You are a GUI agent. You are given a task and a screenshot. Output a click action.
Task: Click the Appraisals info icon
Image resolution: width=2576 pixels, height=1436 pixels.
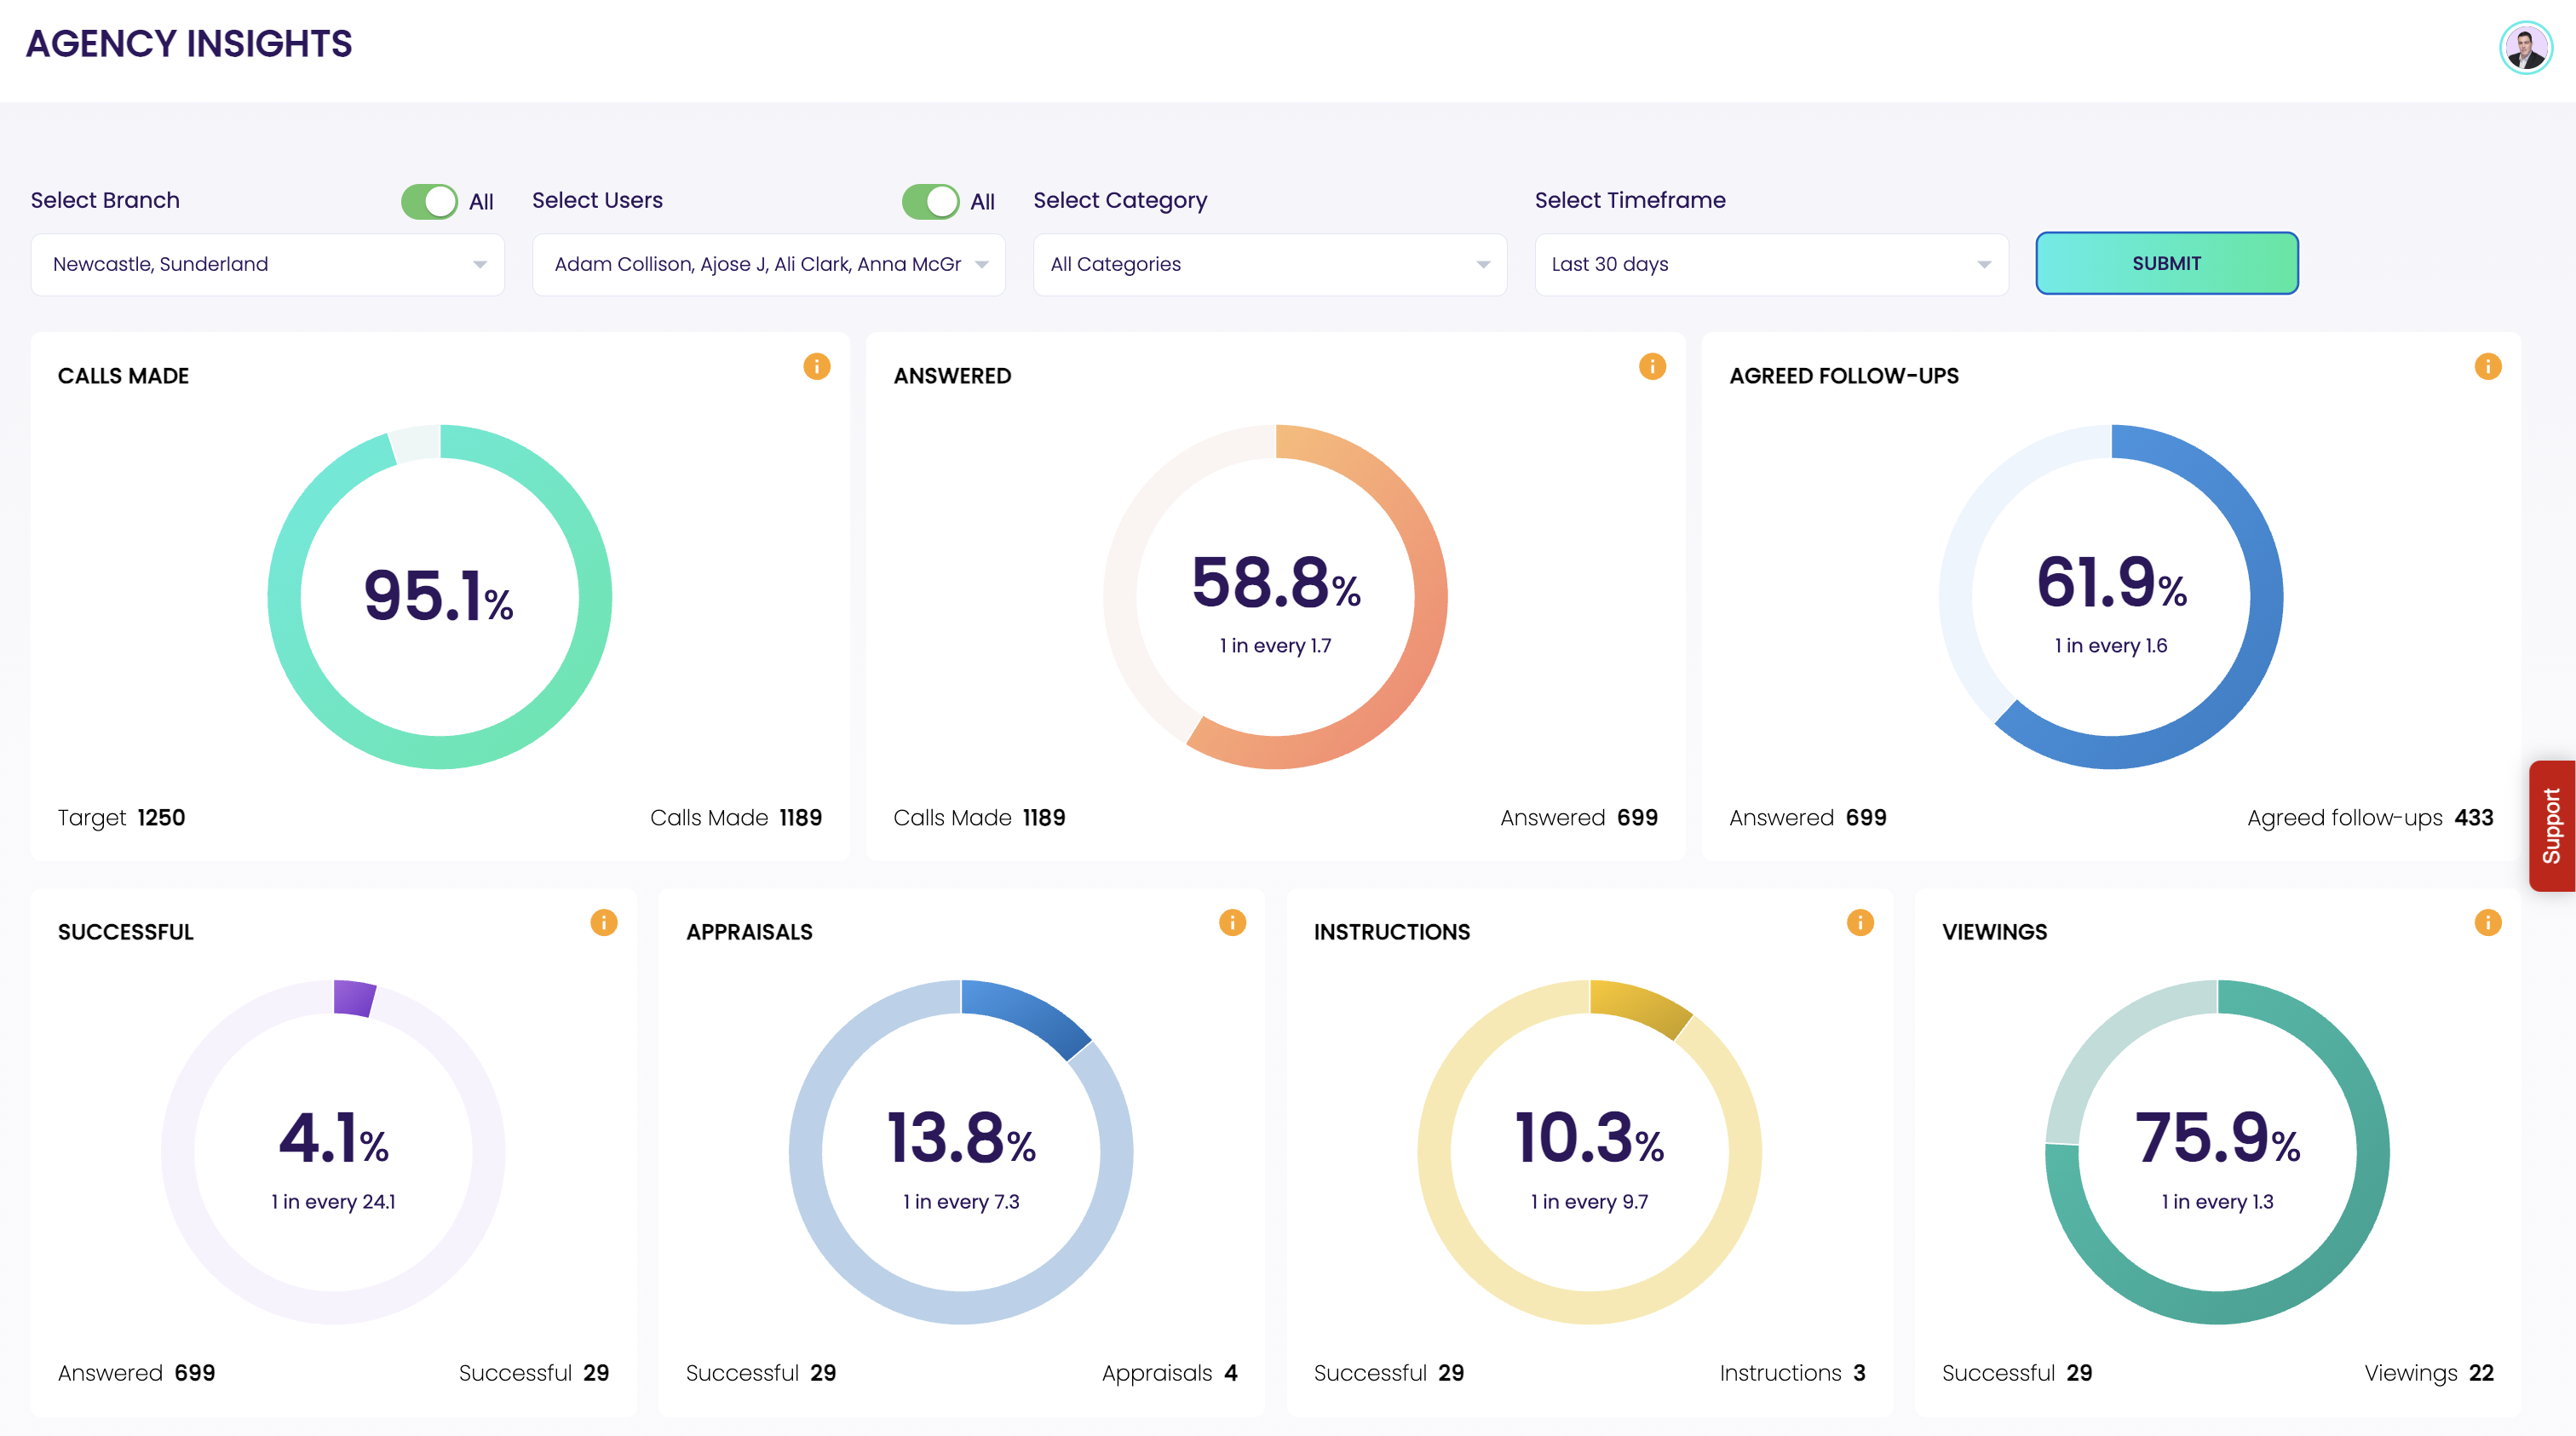pyautogui.click(x=1232, y=922)
